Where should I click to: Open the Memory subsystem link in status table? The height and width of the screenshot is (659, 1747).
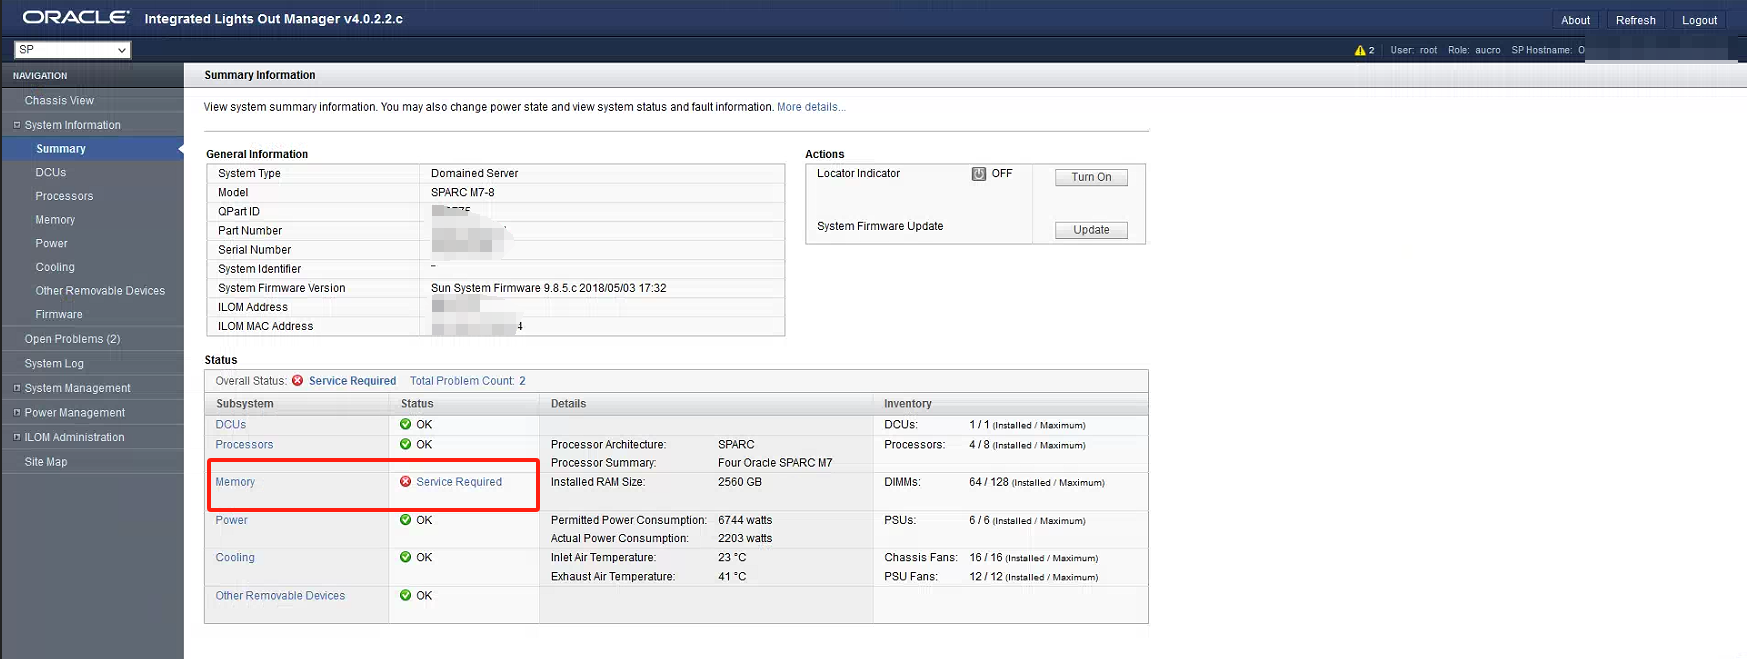point(235,482)
